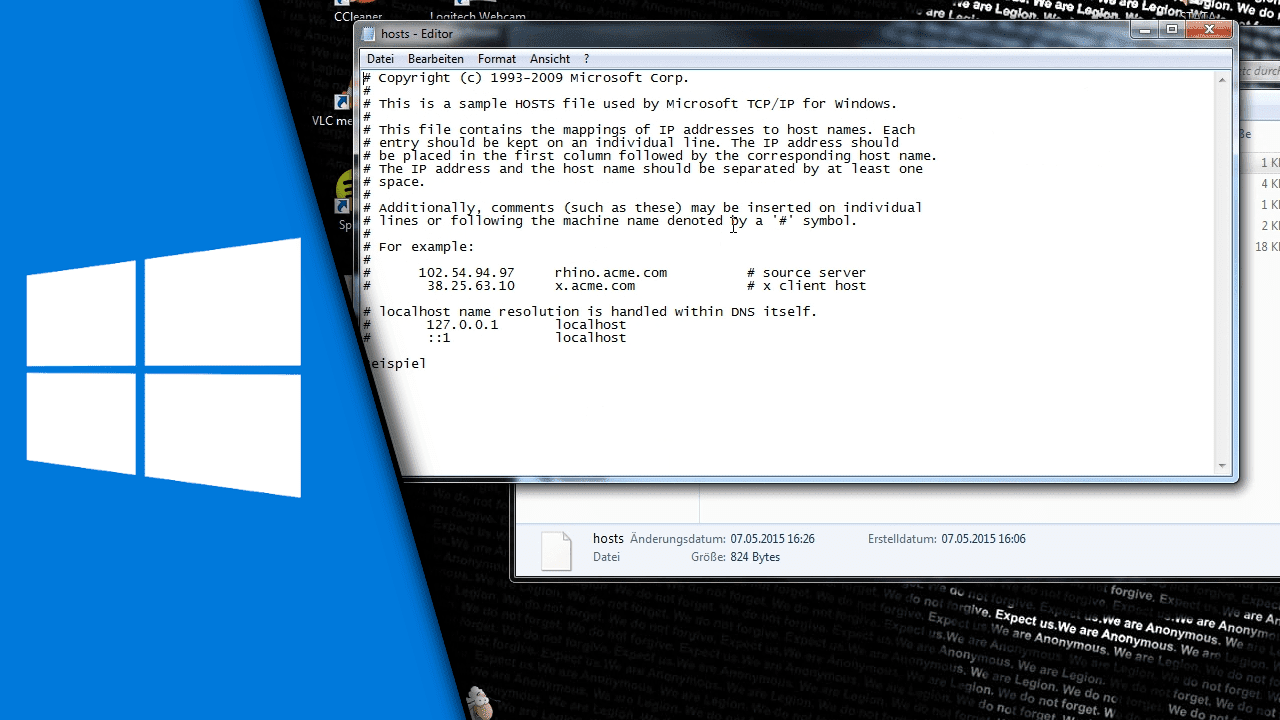The width and height of the screenshot is (1280, 720).
Task: Select the Logitech Webcam desktop shortcut label
Action: pos(478,16)
